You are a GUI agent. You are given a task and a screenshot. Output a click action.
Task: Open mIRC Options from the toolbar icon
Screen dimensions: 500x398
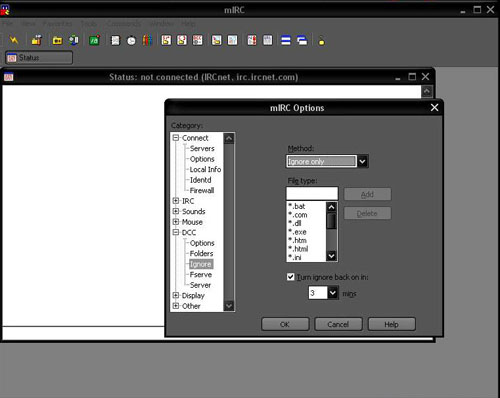(36, 40)
